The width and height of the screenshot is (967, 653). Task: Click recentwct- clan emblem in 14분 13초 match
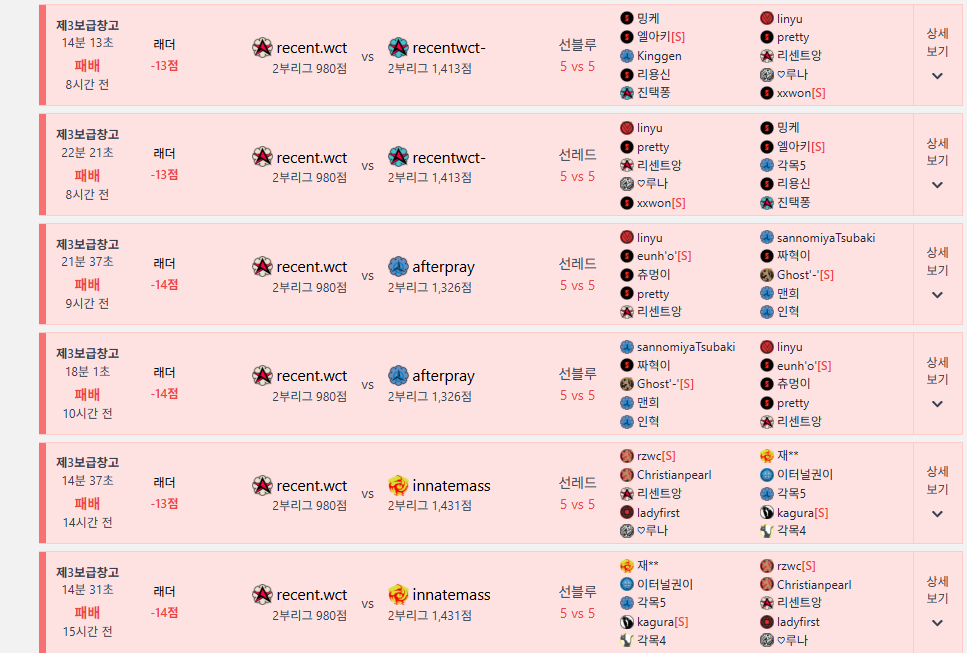pos(398,47)
